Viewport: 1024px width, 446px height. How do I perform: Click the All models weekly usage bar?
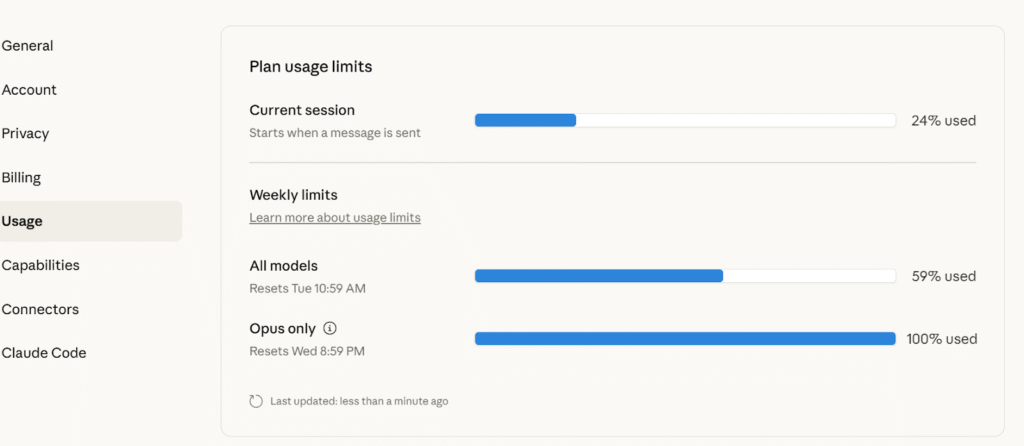point(685,276)
